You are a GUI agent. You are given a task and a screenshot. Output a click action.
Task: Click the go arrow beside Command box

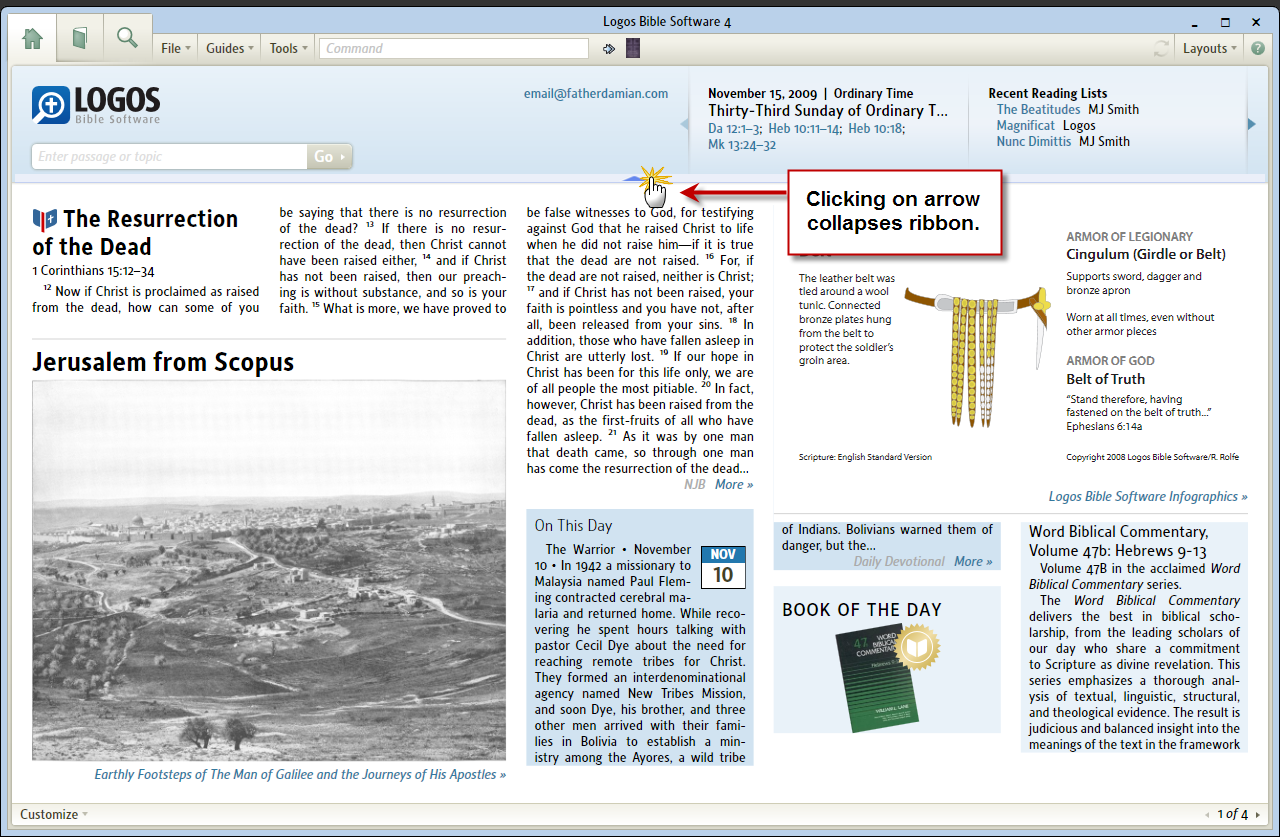pos(608,48)
